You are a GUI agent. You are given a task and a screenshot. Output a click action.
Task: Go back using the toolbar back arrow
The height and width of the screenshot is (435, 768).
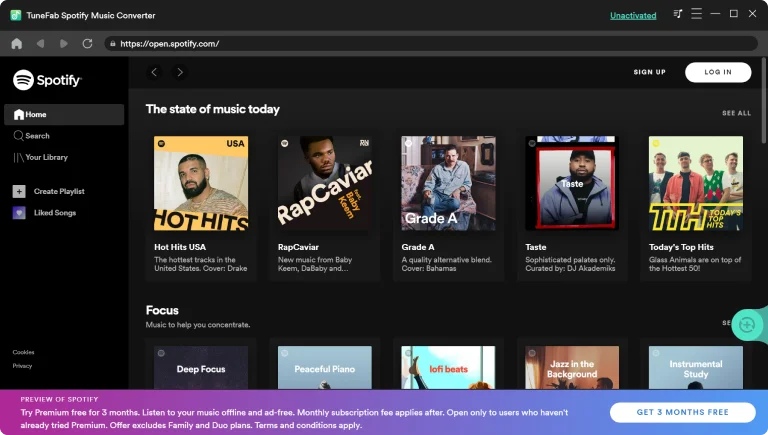[x=40, y=44]
